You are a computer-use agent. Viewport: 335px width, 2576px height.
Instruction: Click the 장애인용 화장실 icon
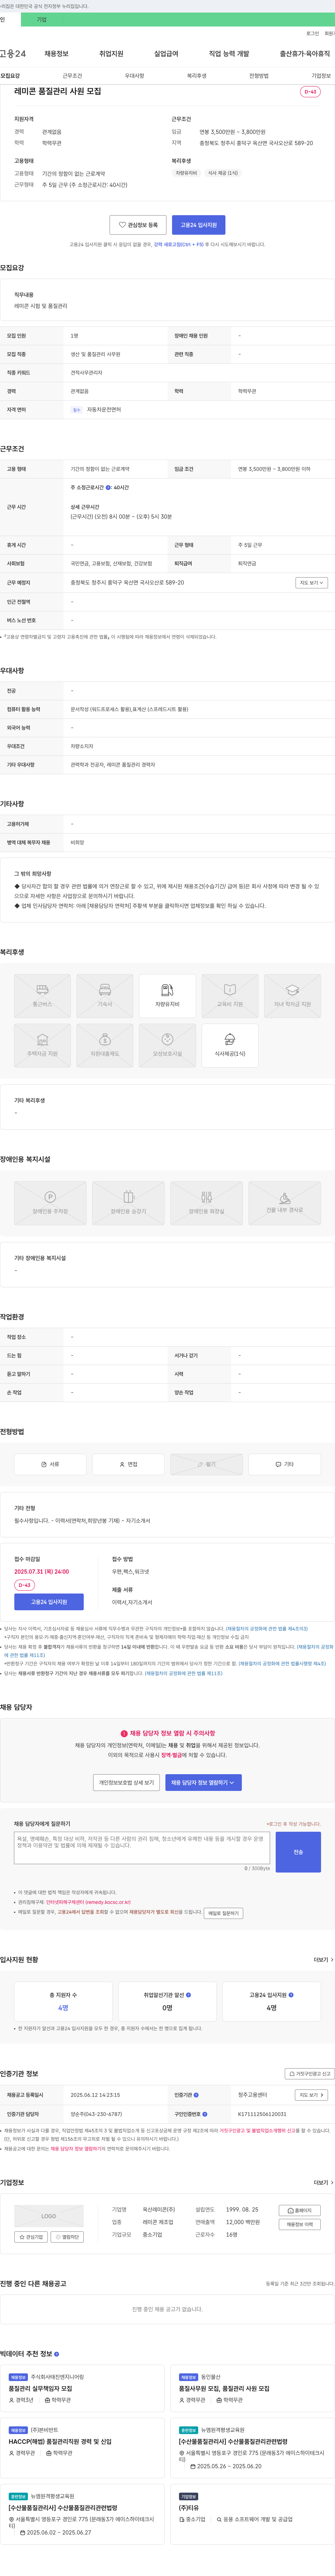206,1203
